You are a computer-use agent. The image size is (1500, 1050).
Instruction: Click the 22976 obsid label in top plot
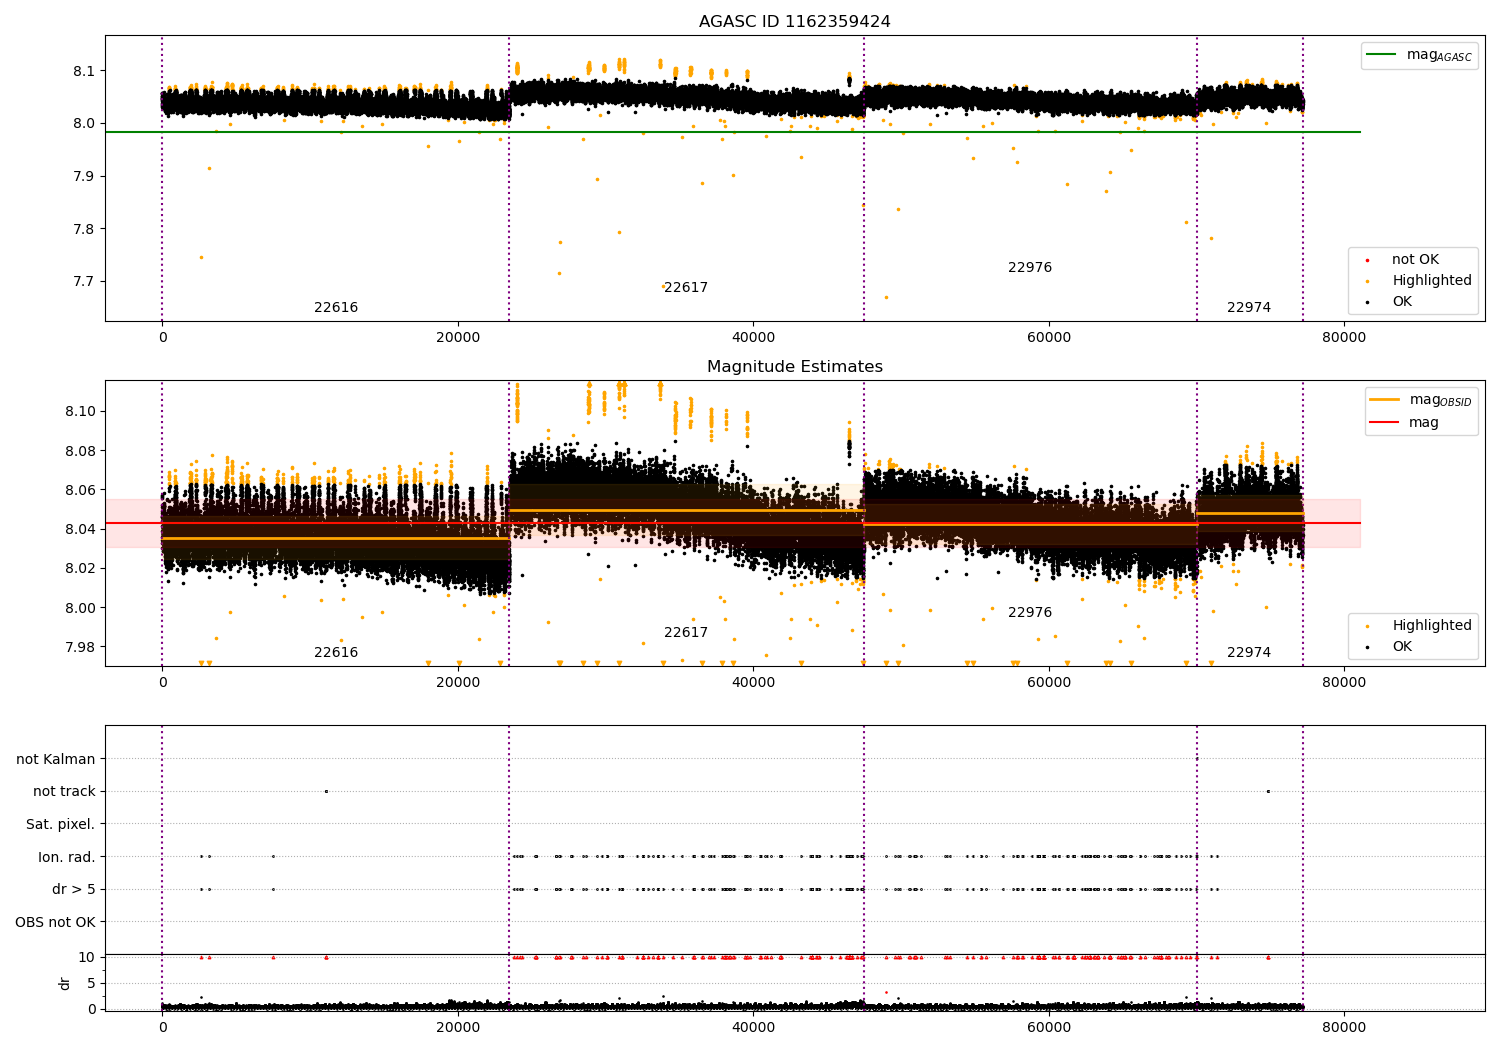[x=1030, y=268]
